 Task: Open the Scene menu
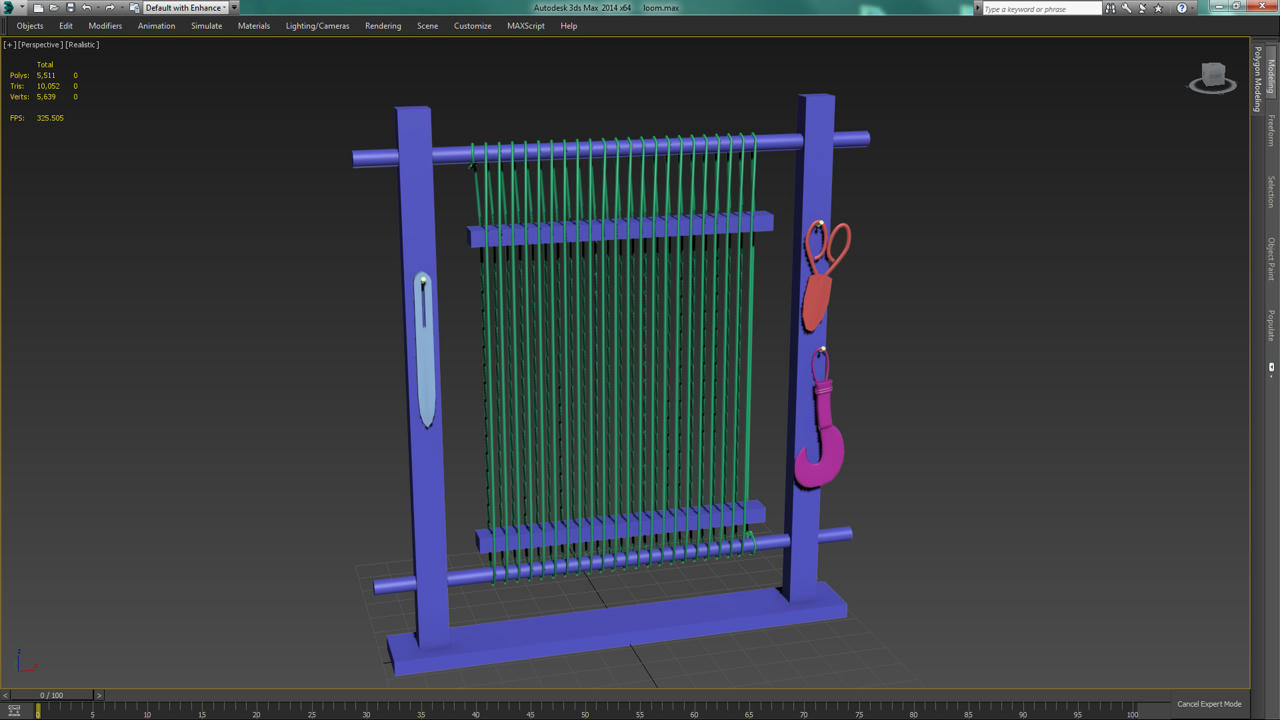[428, 26]
